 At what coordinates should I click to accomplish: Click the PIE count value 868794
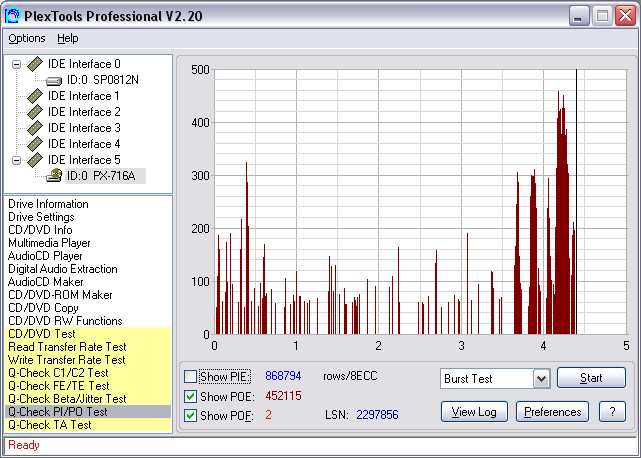pyautogui.click(x=283, y=376)
